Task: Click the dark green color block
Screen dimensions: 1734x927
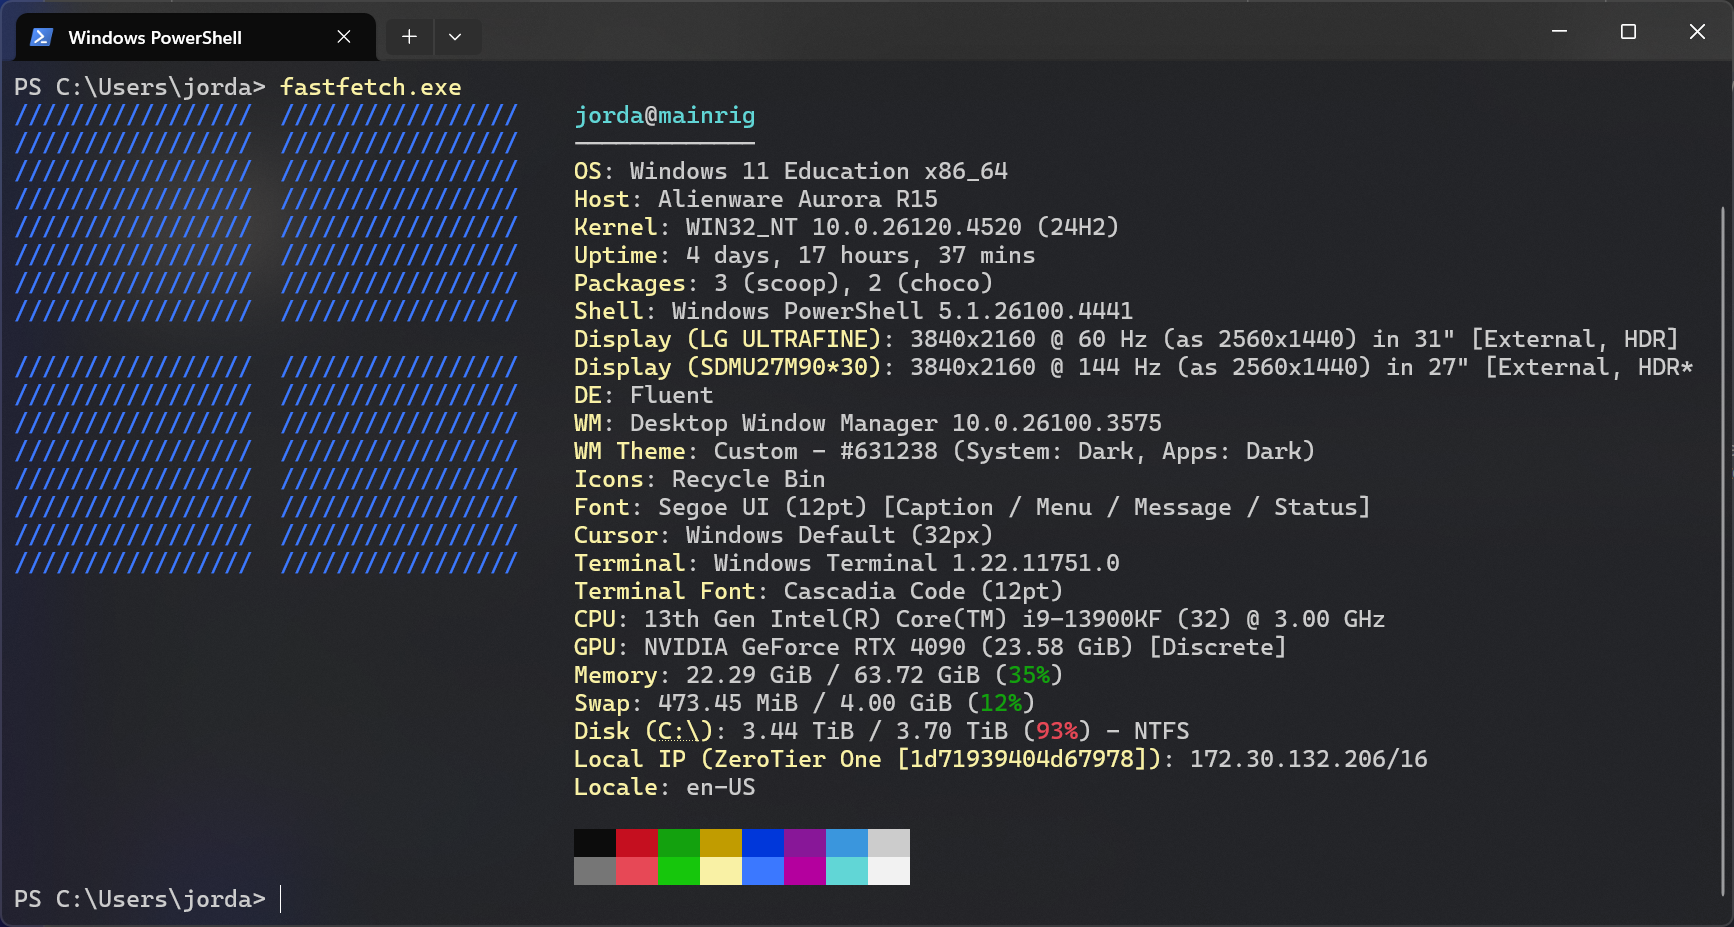Action: point(679,843)
